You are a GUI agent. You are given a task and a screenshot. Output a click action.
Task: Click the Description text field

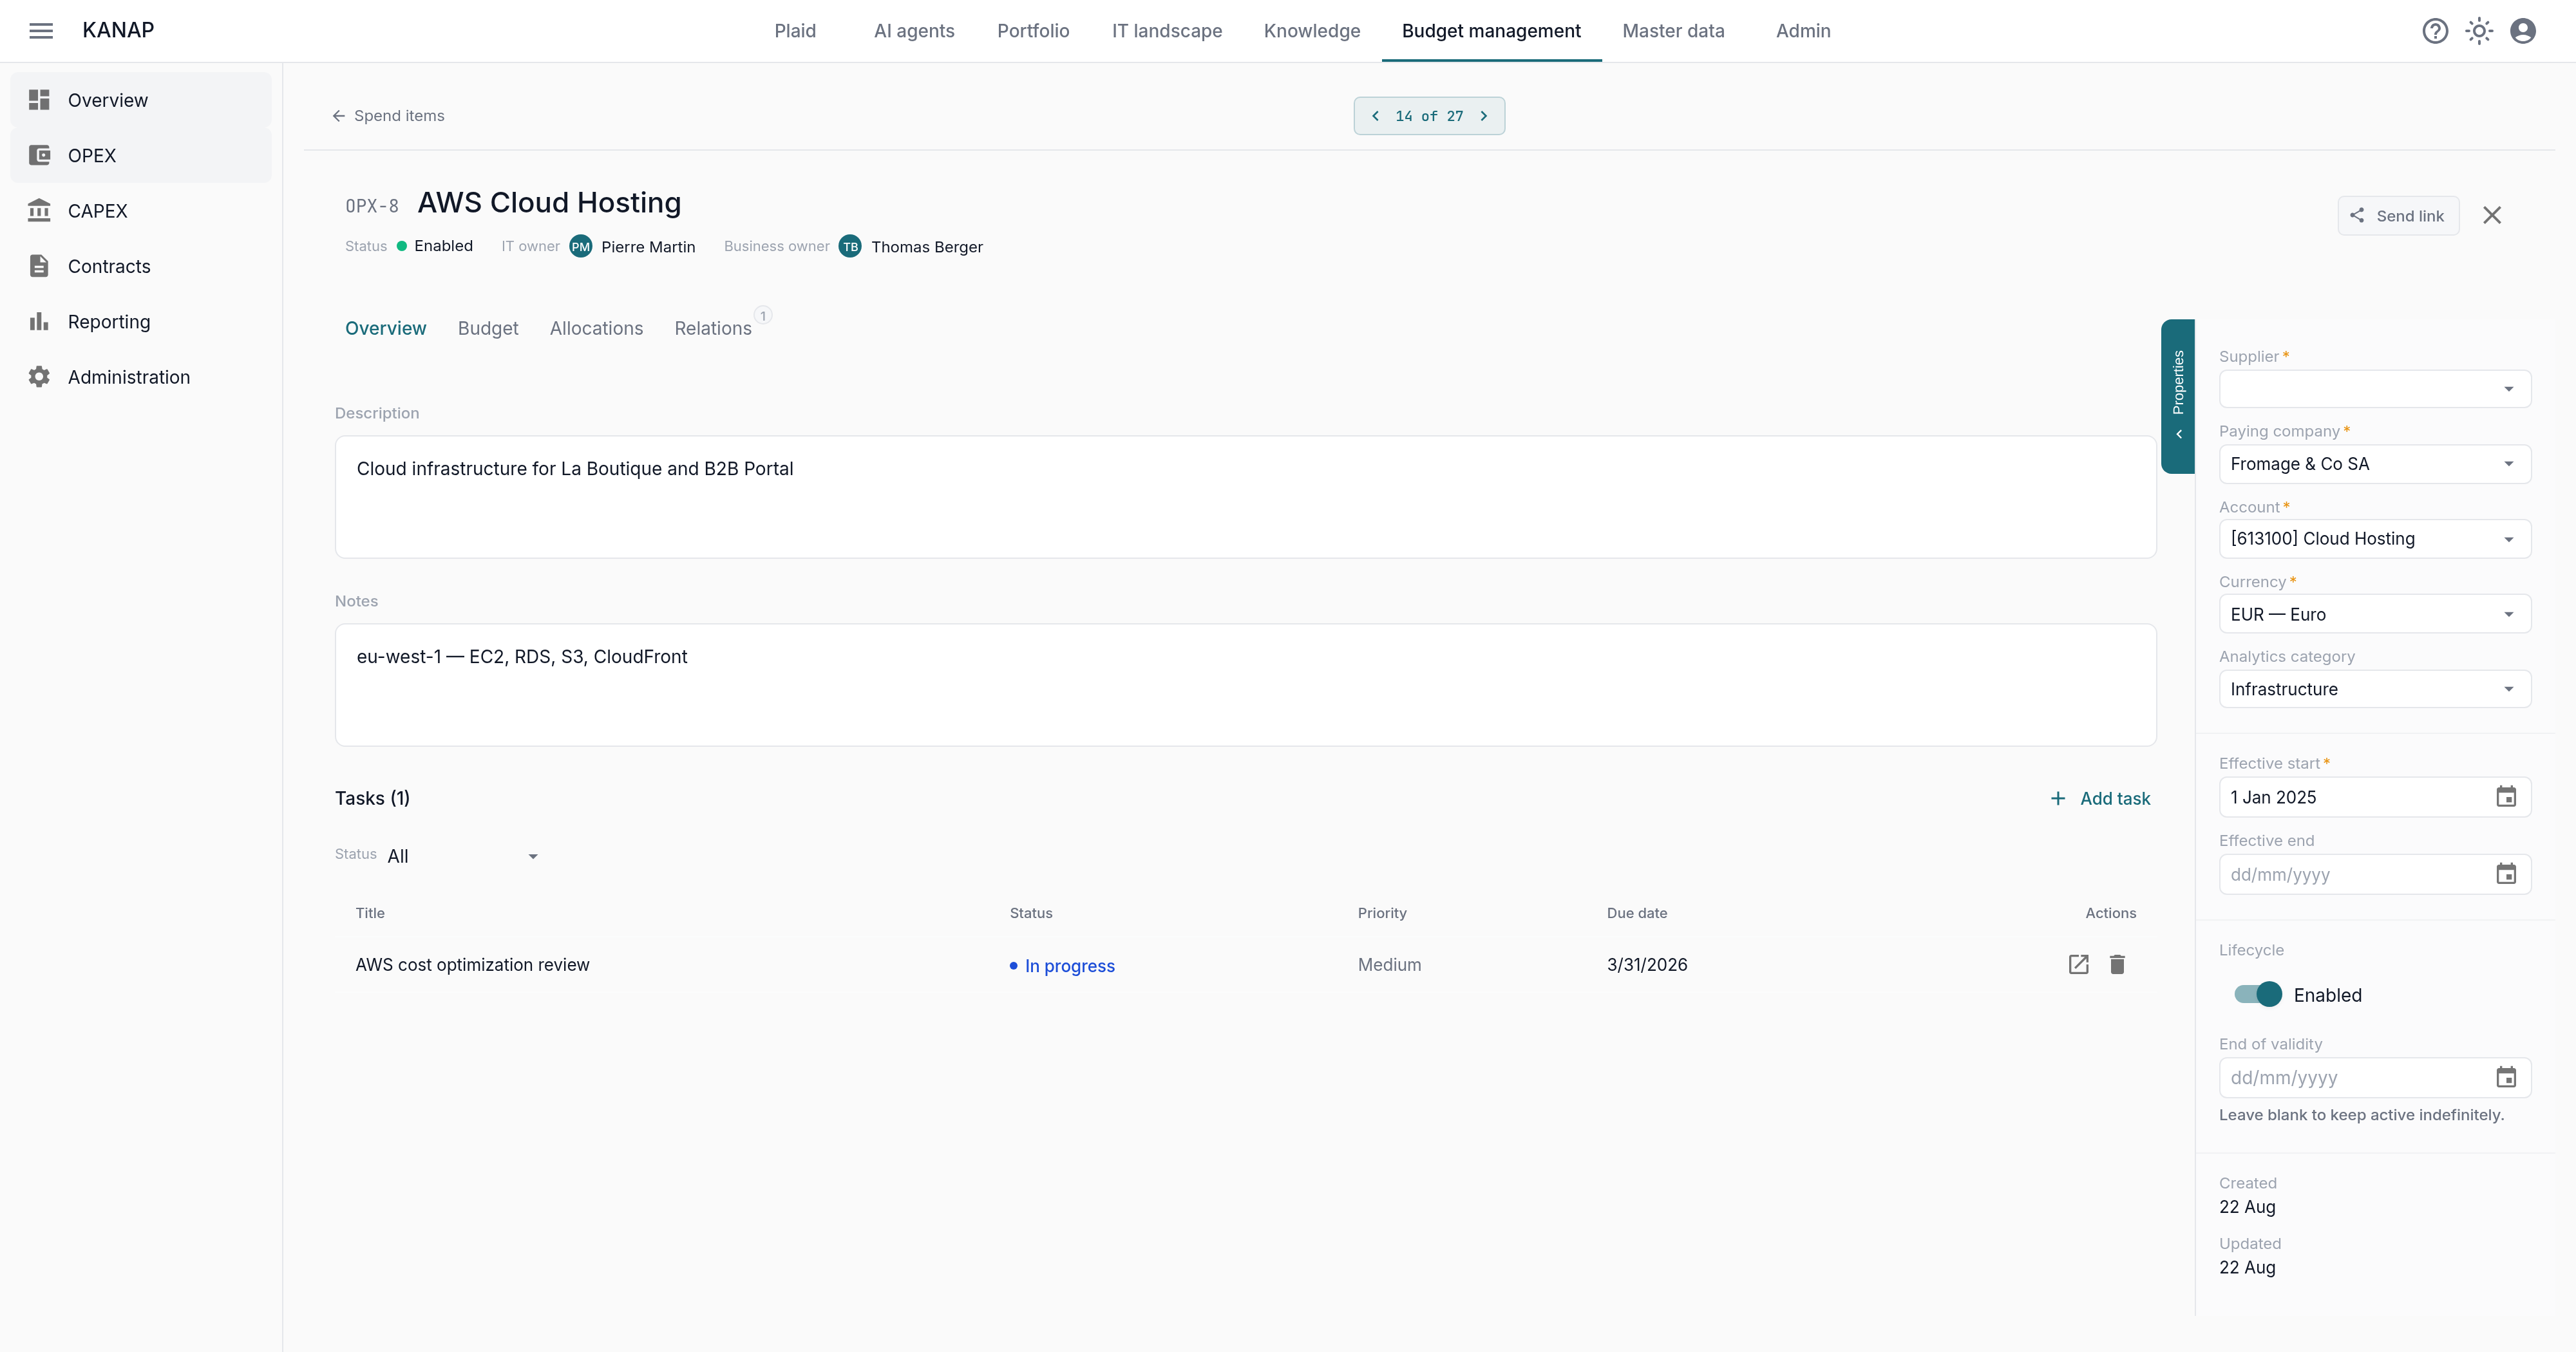[1245, 497]
